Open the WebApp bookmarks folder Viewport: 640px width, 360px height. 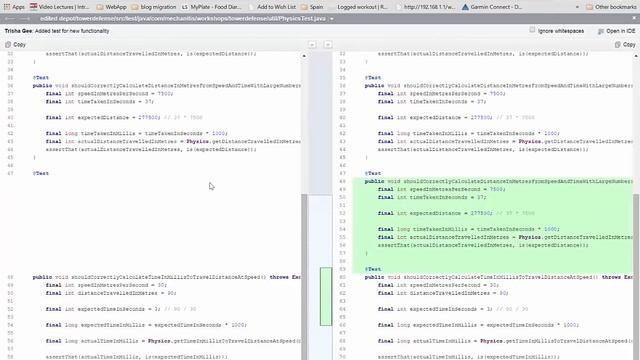tap(111, 7)
